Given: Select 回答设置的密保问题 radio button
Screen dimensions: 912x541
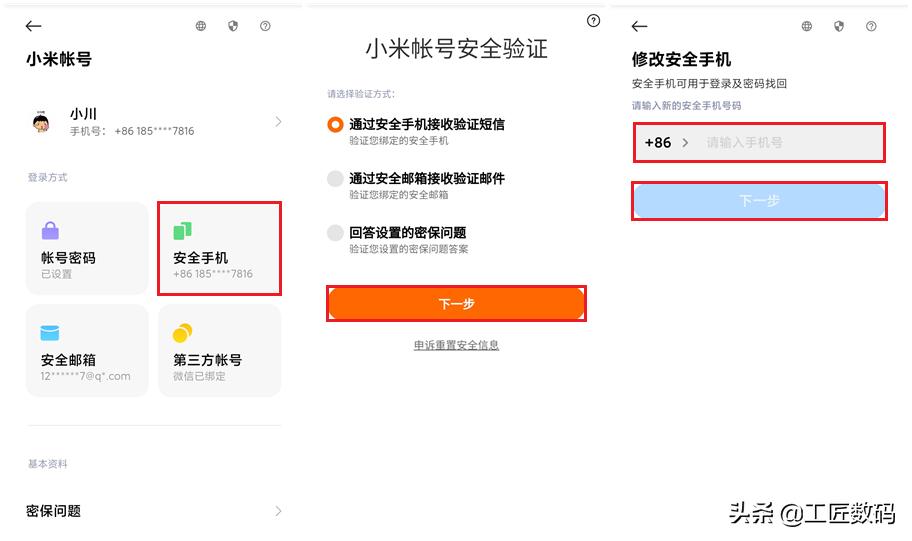Looking at the screenshot, I should (x=335, y=233).
